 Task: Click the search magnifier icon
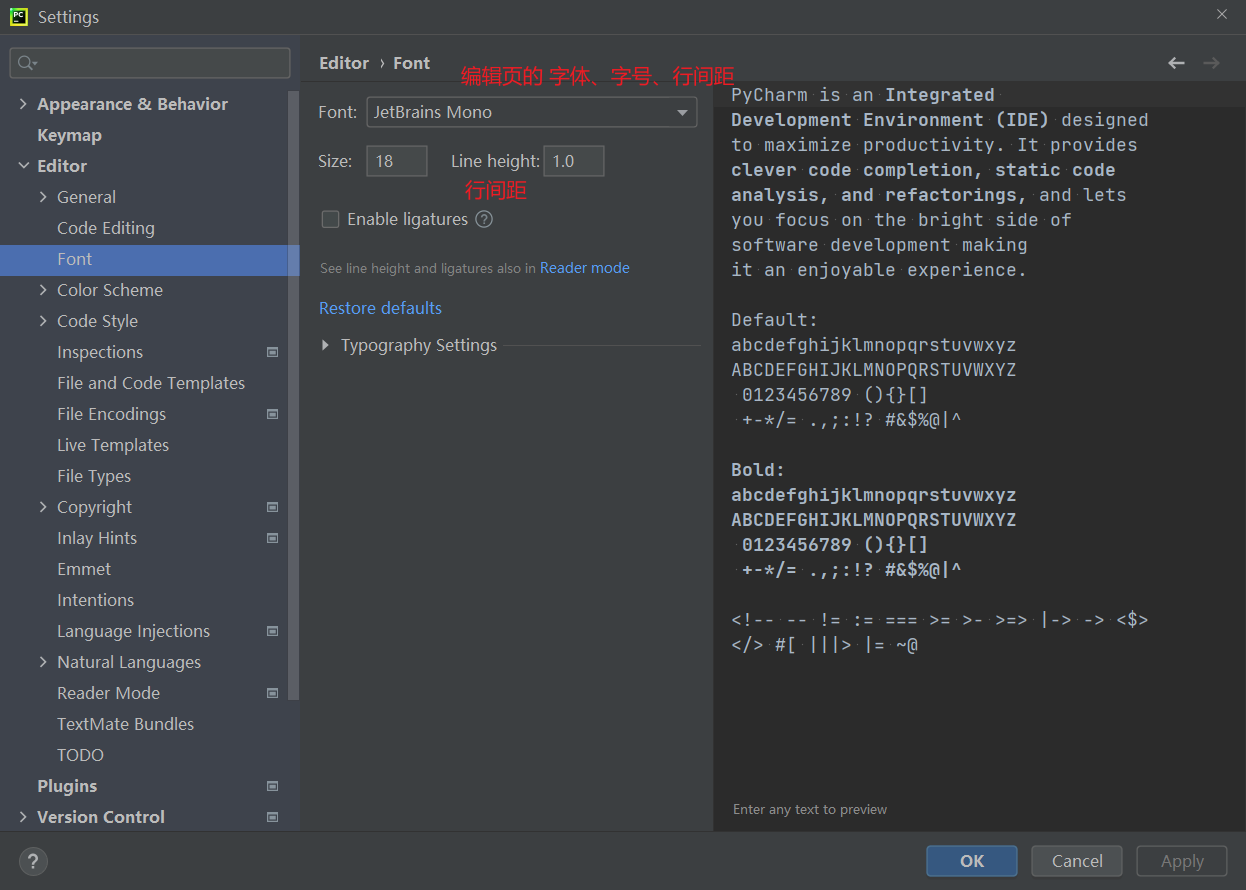click(x=27, y=63)
